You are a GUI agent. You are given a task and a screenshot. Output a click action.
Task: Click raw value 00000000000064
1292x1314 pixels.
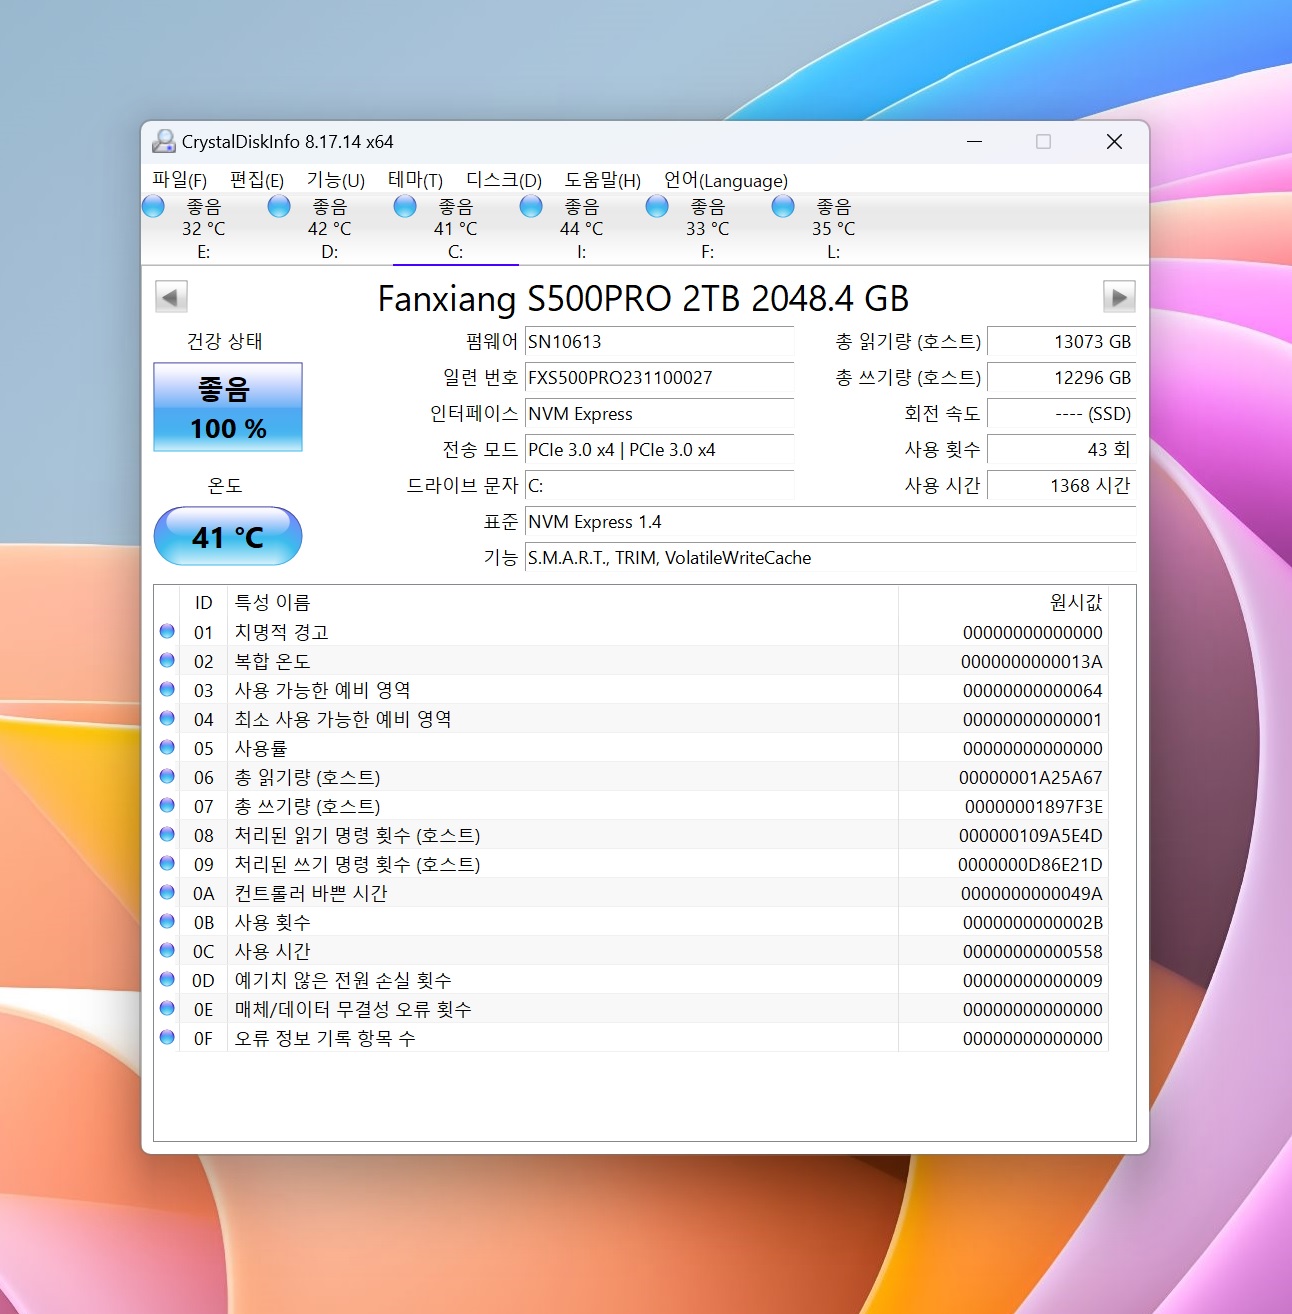click(x=1033, y=691)
